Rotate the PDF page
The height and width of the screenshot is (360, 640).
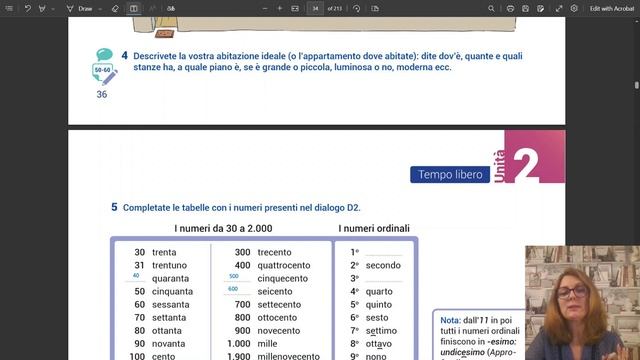point(356,8)
